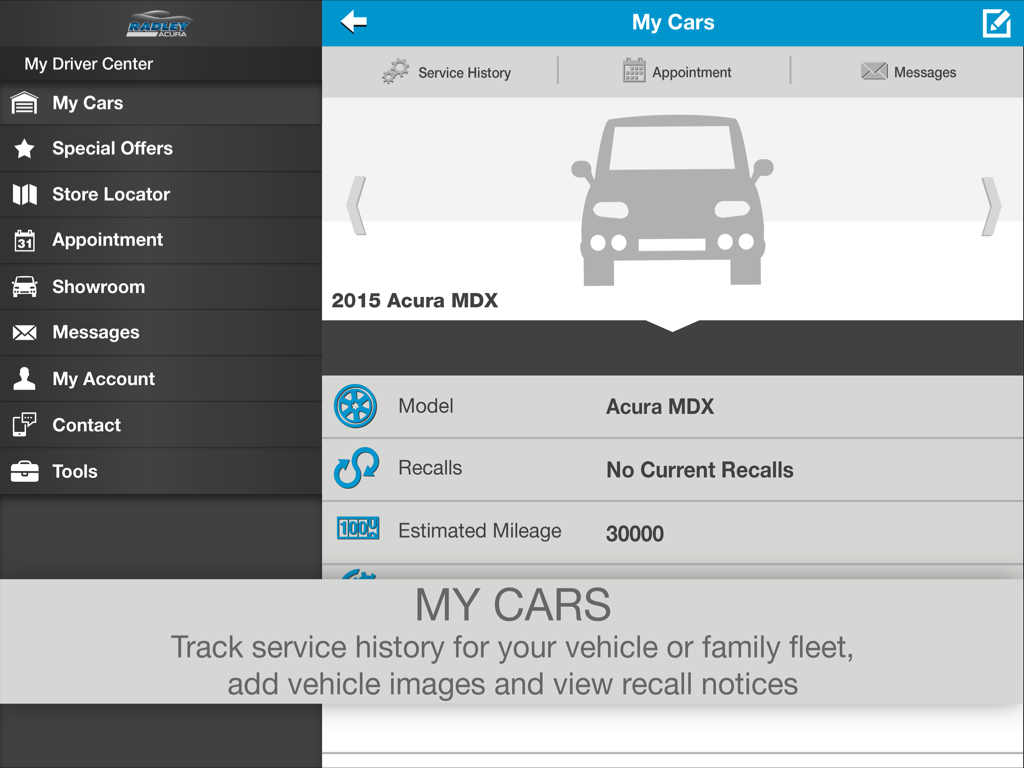
Task: Click the Model label
Action: [x=425, y=406]
